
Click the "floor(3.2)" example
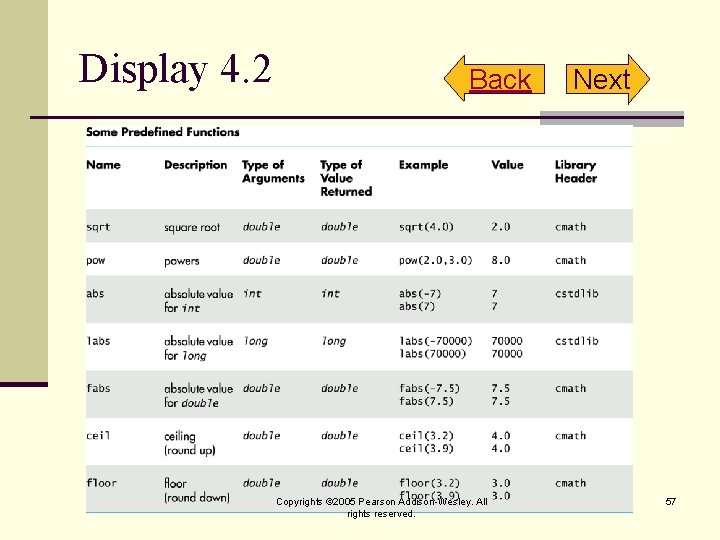point(429,483)
